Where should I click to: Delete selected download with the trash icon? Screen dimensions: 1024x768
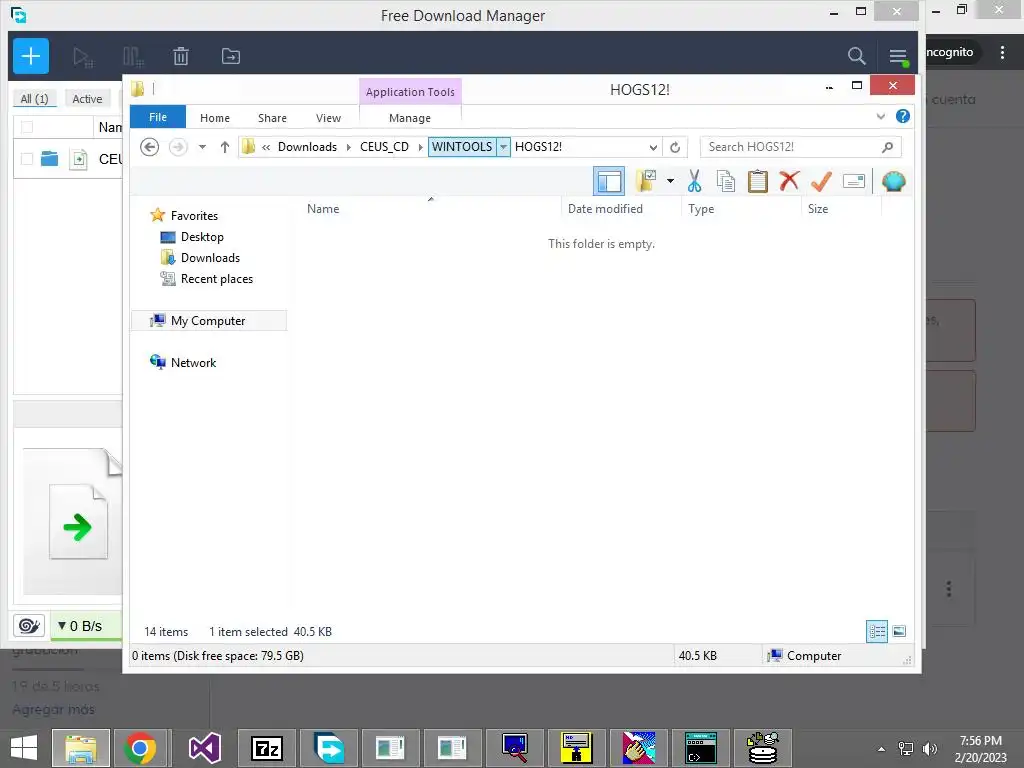(181, 57)
